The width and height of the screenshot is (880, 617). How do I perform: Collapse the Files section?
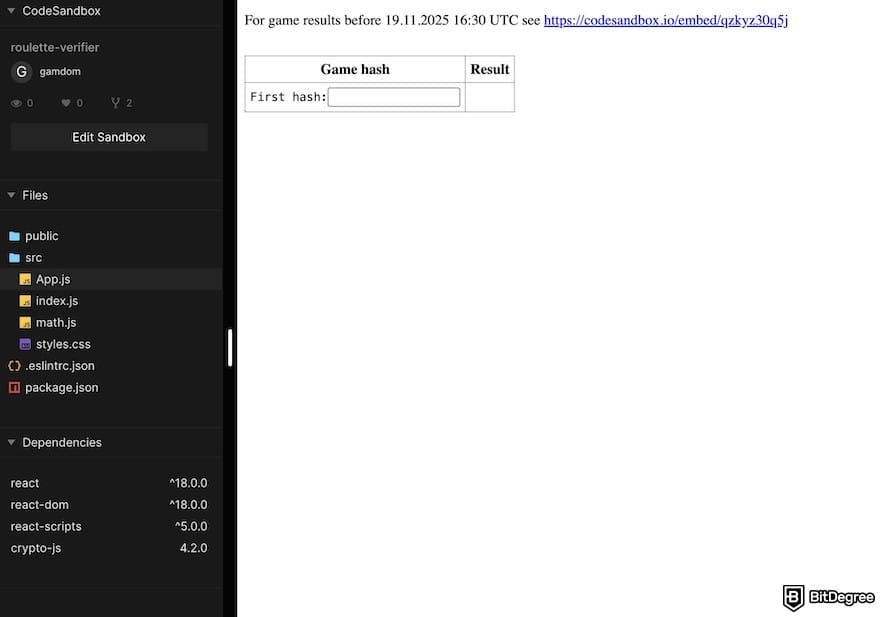[11, 195]
